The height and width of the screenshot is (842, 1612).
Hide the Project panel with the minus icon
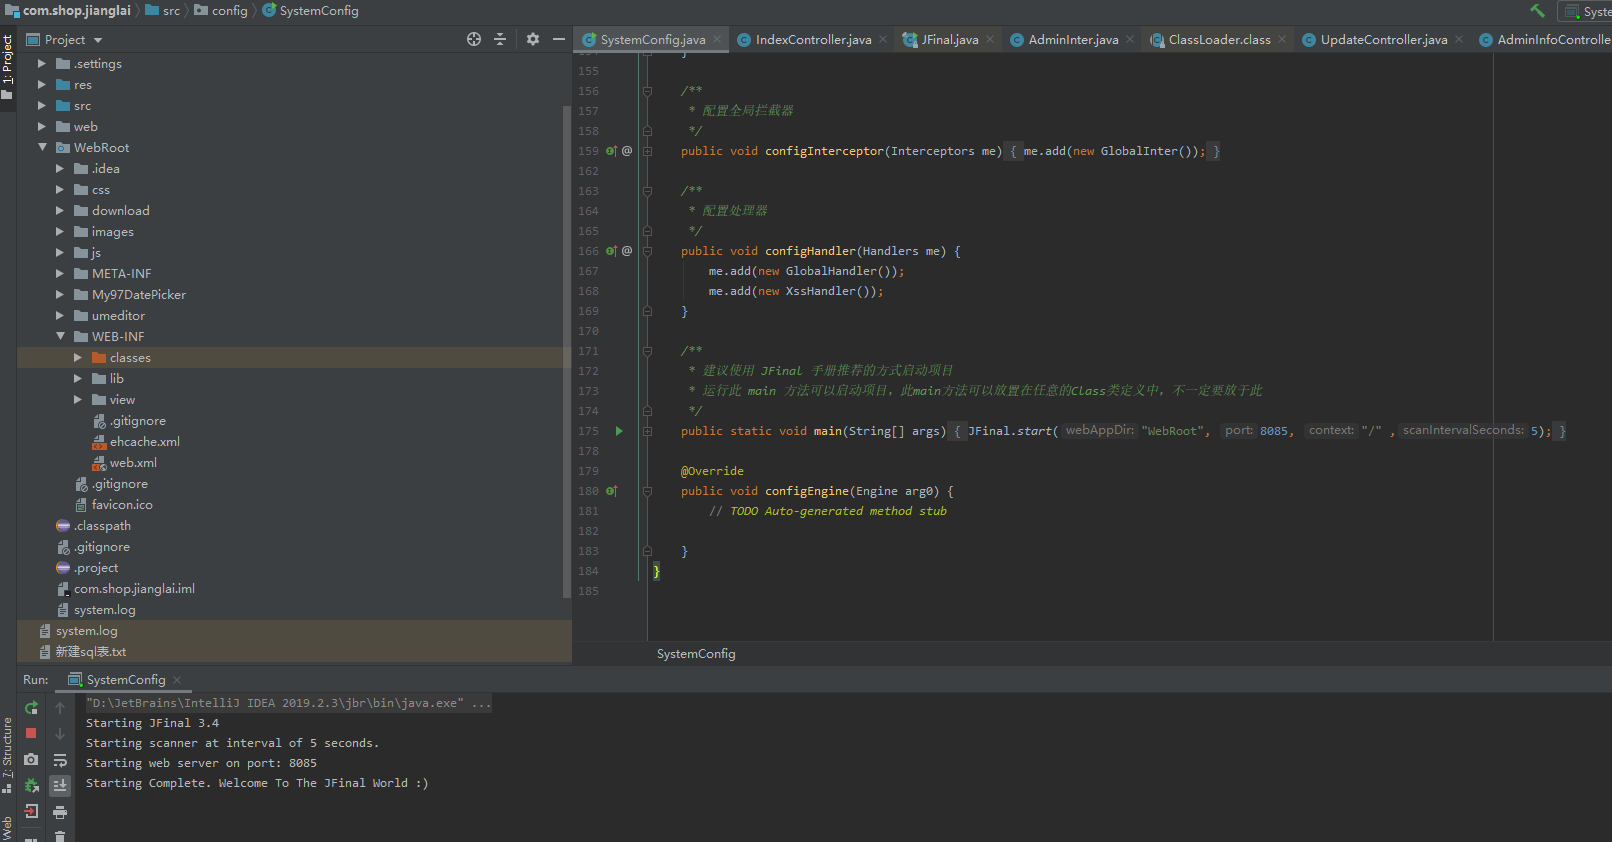559,39
